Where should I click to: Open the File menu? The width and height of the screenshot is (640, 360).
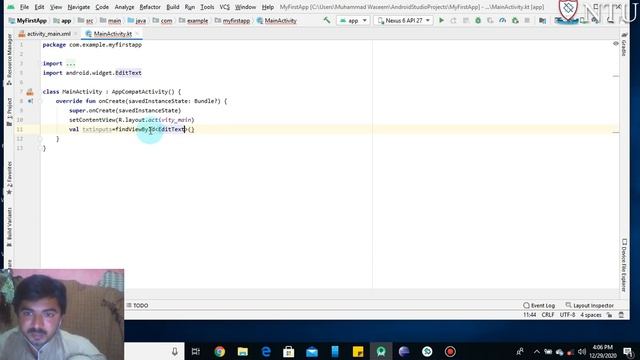pyautogui.click(x=24, y=7)
